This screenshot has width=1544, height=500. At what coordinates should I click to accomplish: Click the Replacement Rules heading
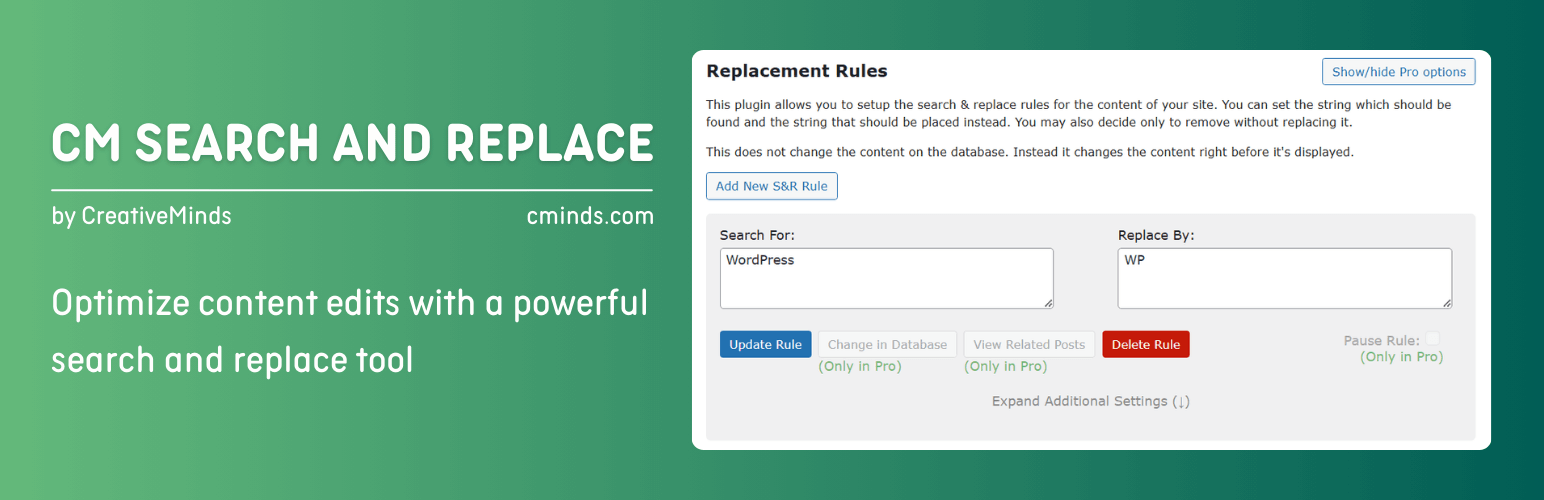(796, 71)
